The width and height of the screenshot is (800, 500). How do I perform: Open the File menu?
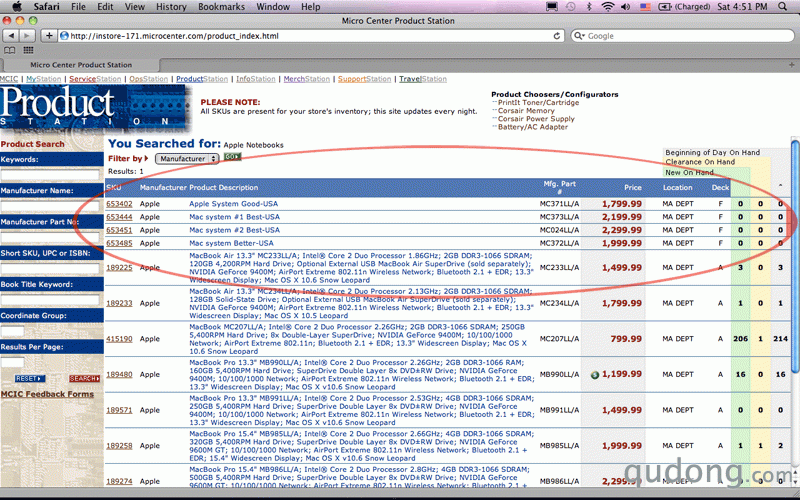78,7
